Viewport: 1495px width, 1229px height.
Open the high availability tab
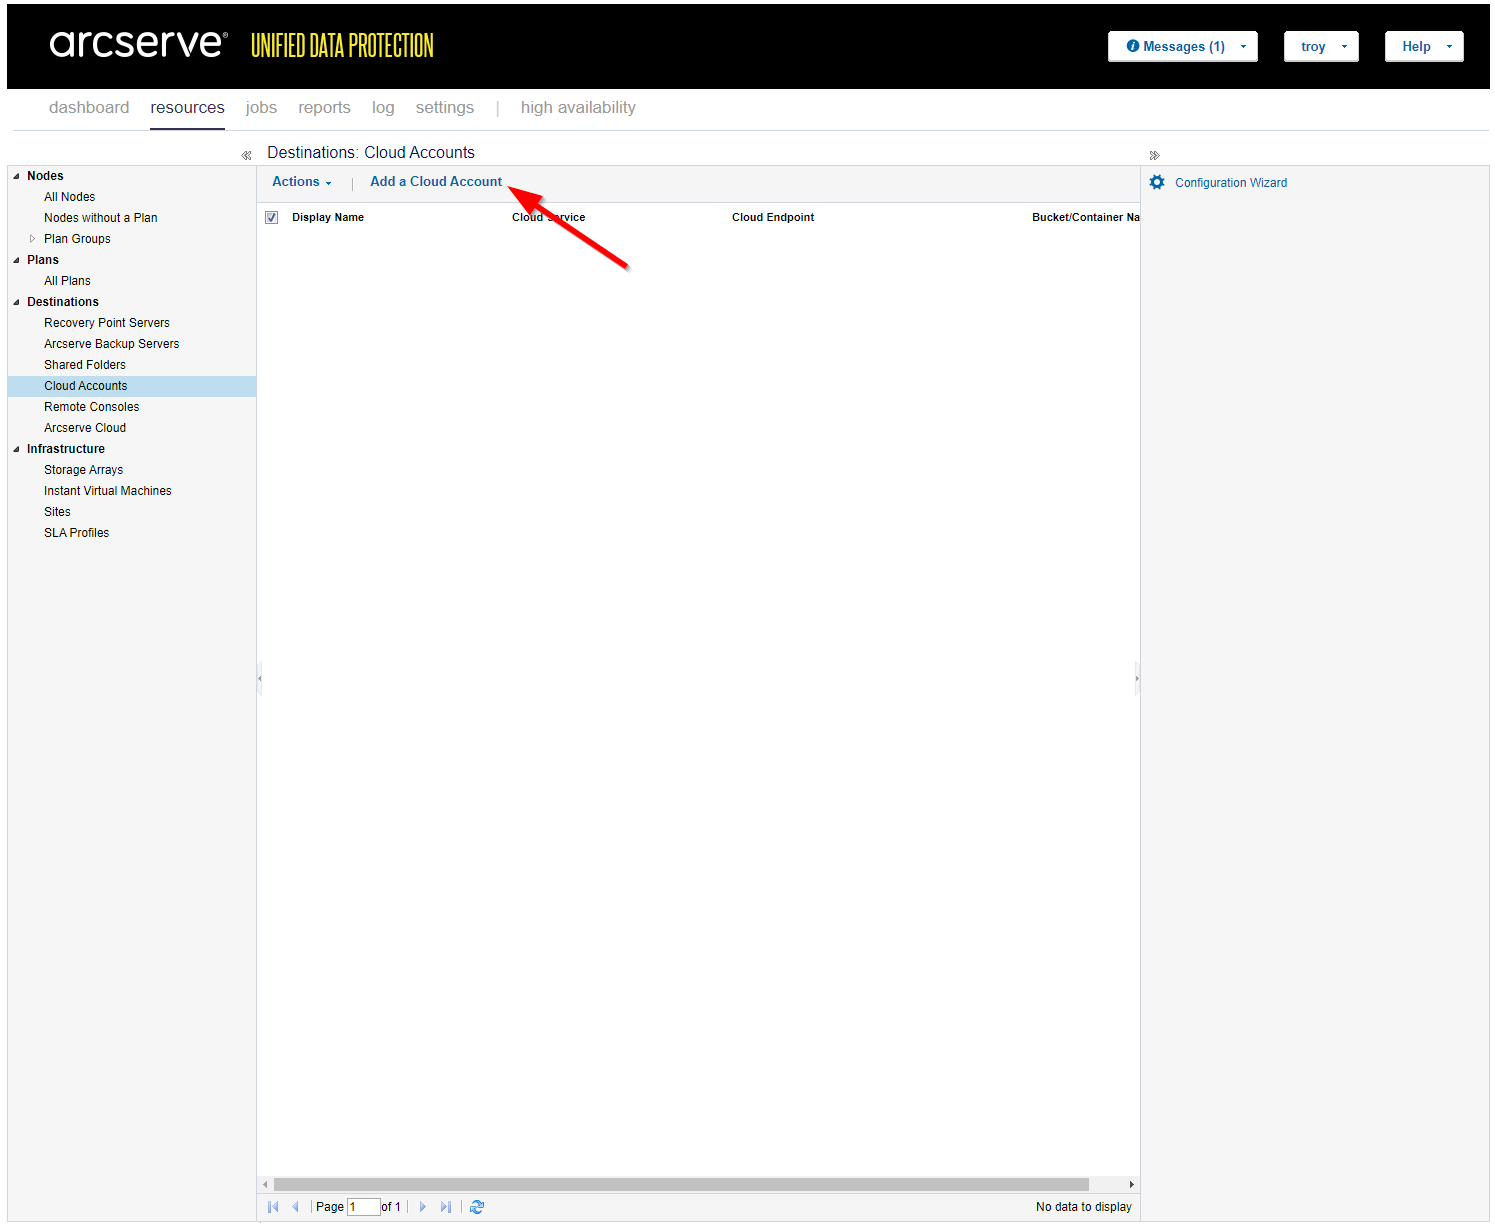click(578, 108)
